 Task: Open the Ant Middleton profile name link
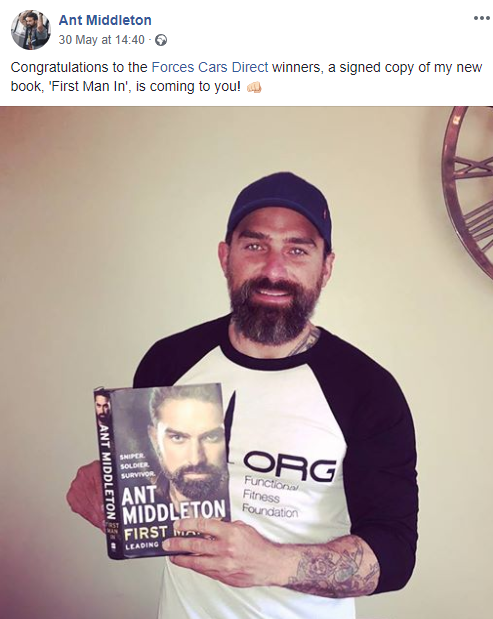[105, 20]
